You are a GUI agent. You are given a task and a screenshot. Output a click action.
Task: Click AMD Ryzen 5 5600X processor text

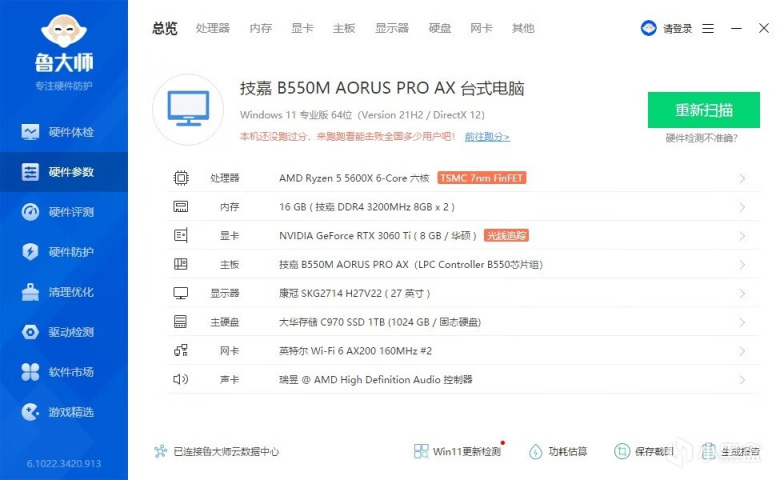pos(354,178)
